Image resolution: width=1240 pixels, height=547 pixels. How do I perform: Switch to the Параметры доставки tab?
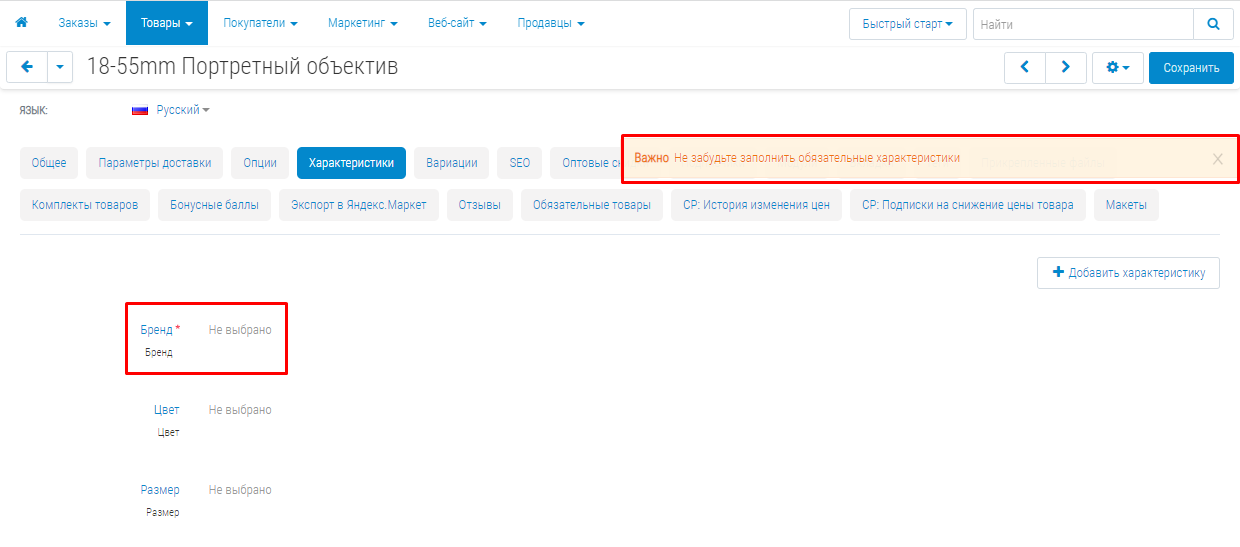tap(155, 163)
